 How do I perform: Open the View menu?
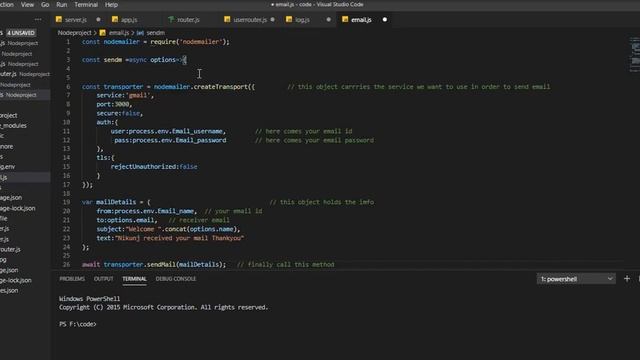point(27,5)
